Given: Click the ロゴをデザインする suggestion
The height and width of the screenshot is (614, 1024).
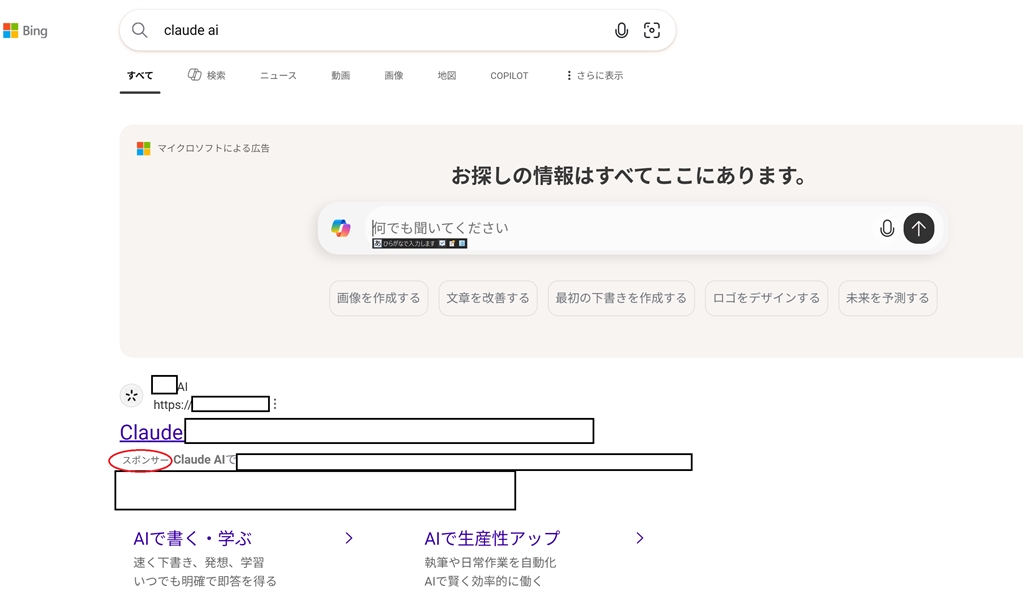Looking at the screenshot, I should (x=766, y=298).
